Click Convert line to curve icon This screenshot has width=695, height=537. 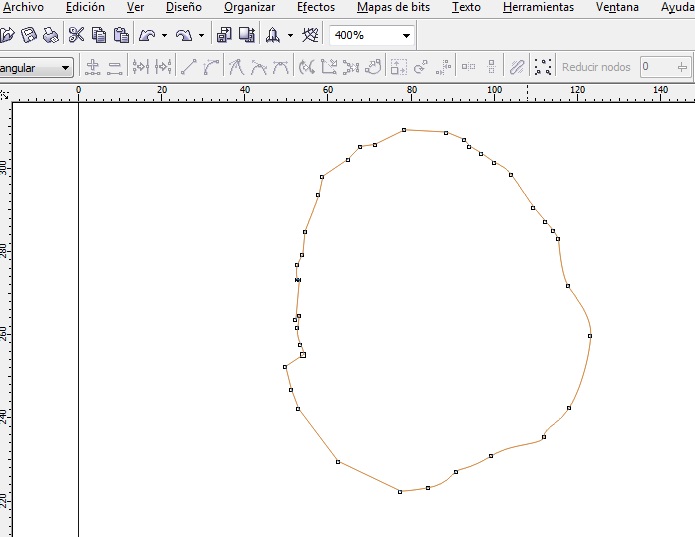(x=211, y=67)
